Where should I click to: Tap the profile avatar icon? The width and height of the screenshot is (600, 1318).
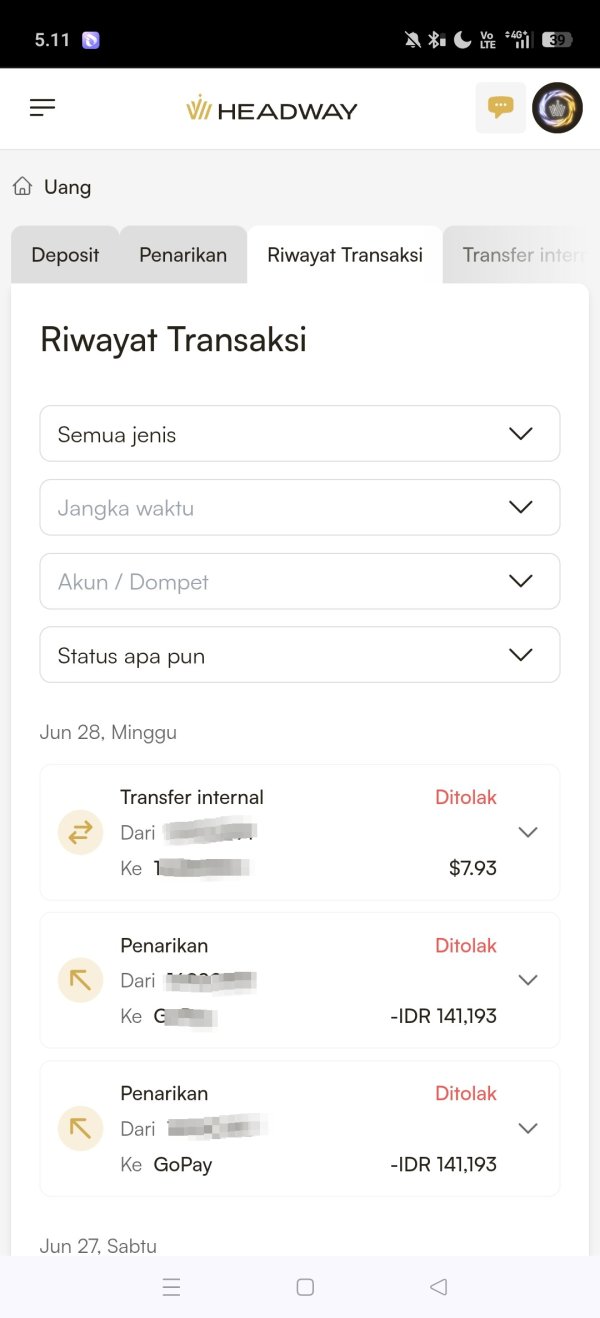557,108
